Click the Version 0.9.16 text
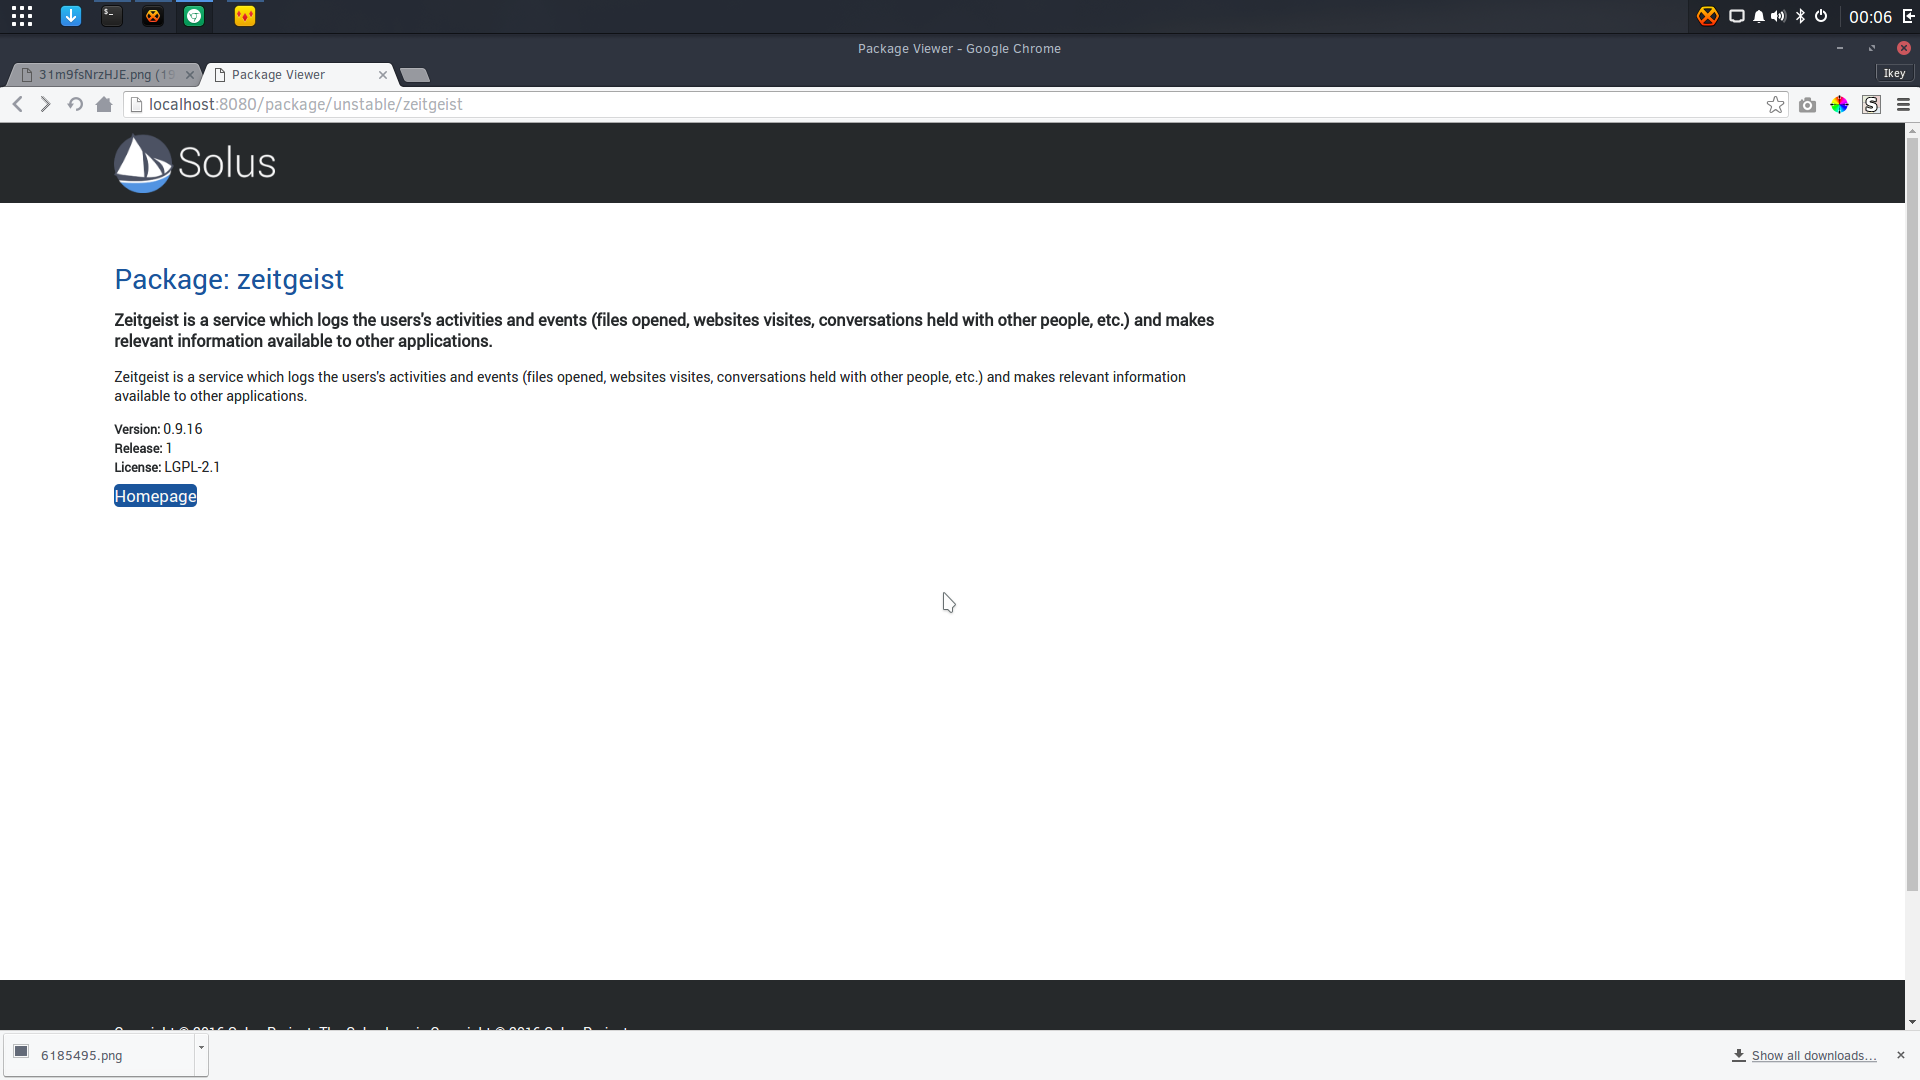The height and width of the screenshot is (1080, 1920). pos(158,429)
